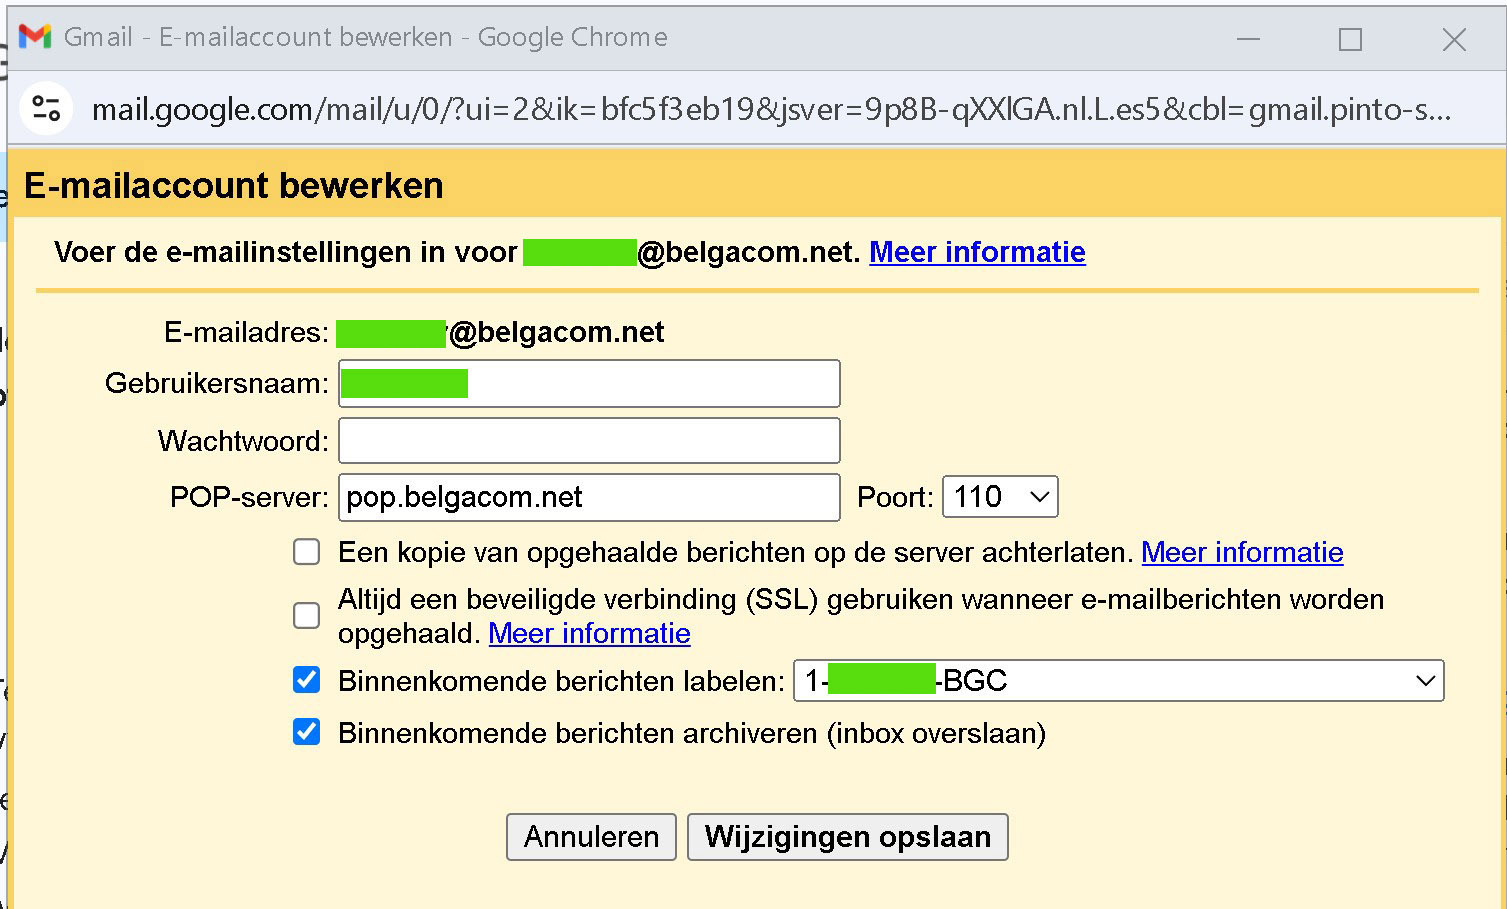Maximize the Chrome popup window
1507x909 pixels.
pos(1350,39)
